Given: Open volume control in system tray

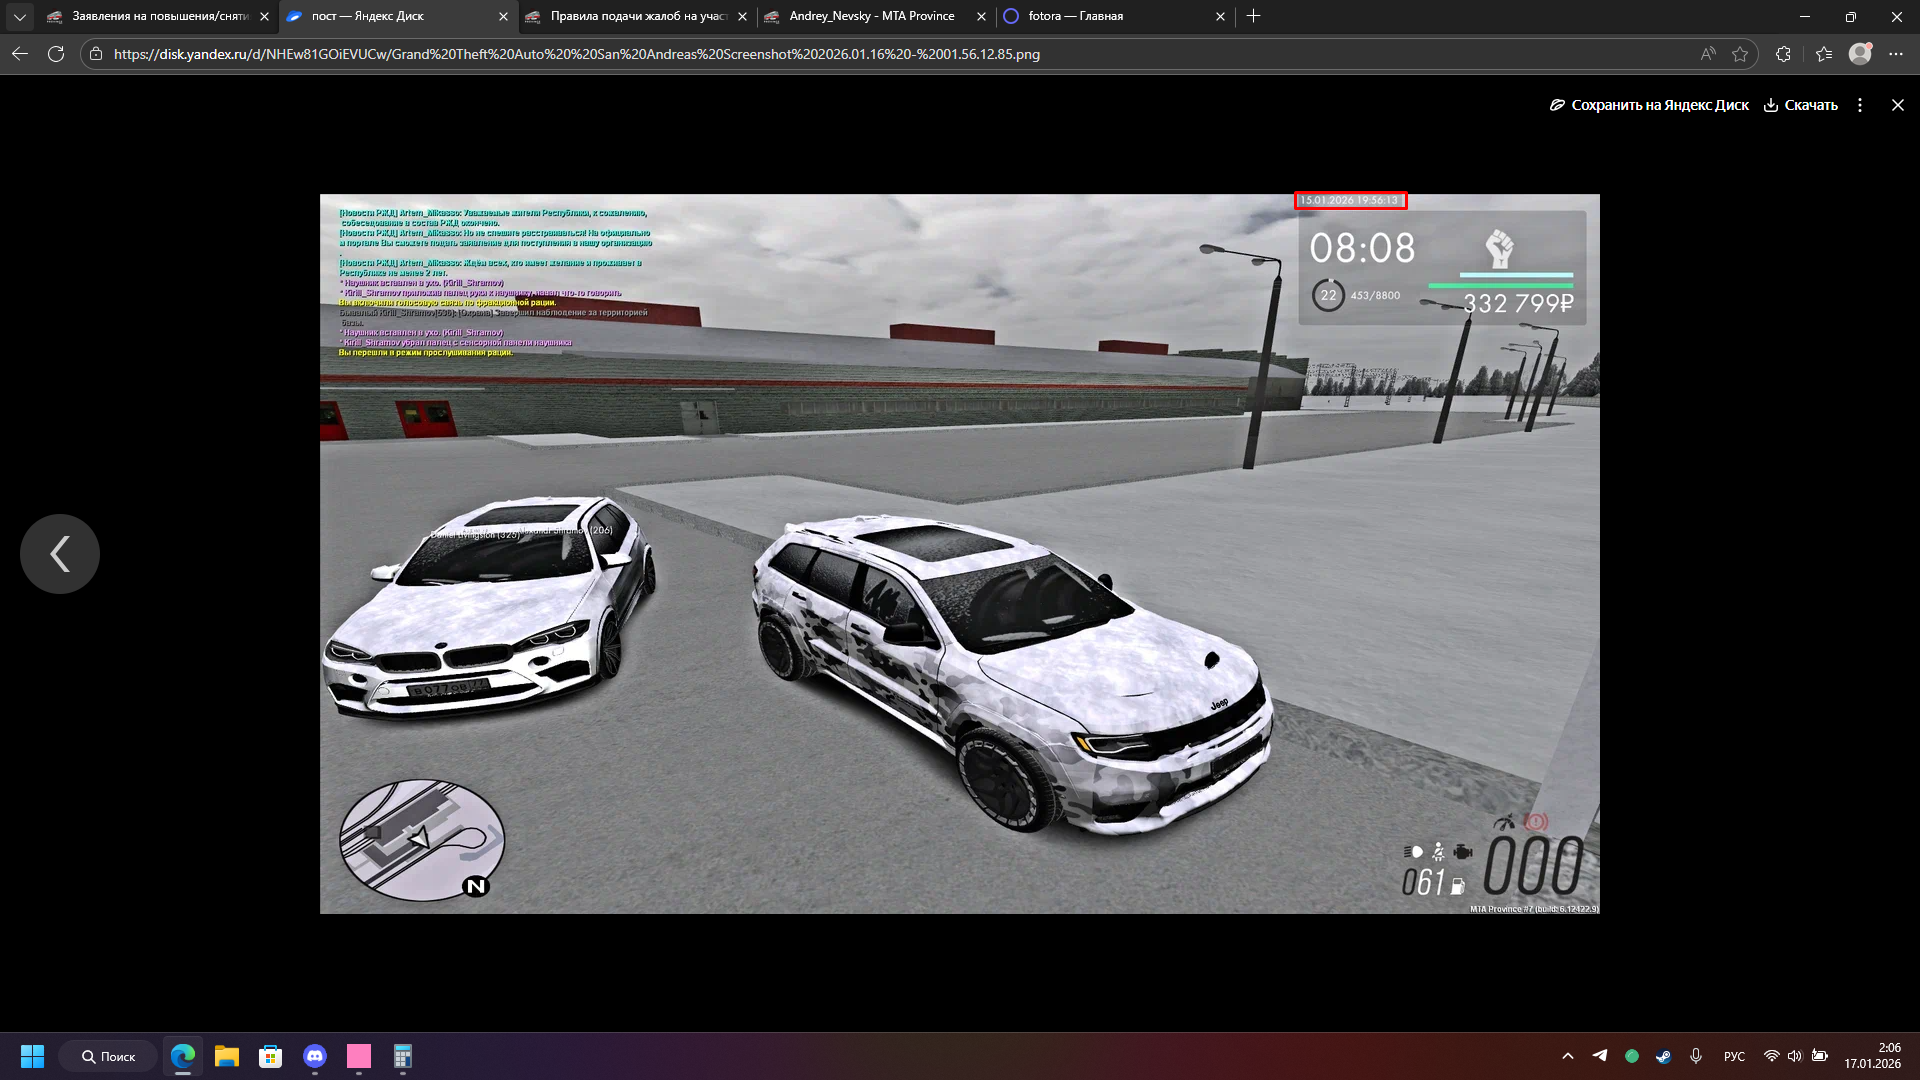Looking at the screenshot, I should (1794, 1056).
